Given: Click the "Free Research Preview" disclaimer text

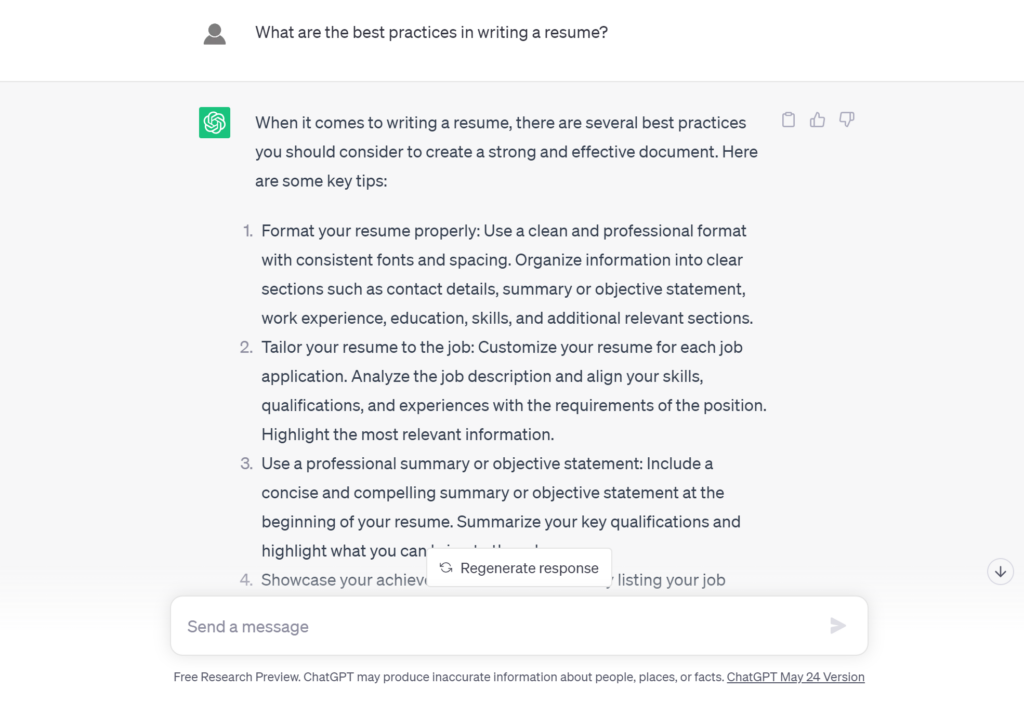Looking at the screenshot, I should coord(449,677).
